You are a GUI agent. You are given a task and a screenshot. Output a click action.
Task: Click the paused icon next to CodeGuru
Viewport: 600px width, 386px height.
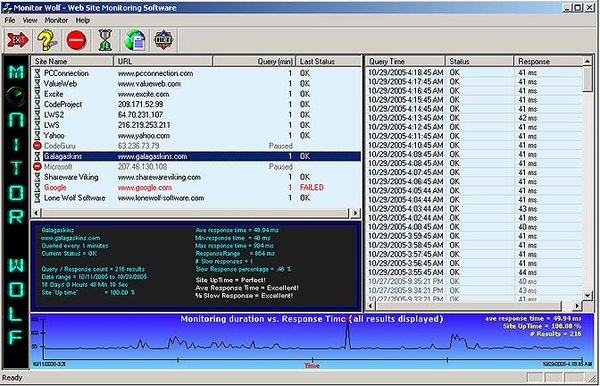click(x=37, y=146)
